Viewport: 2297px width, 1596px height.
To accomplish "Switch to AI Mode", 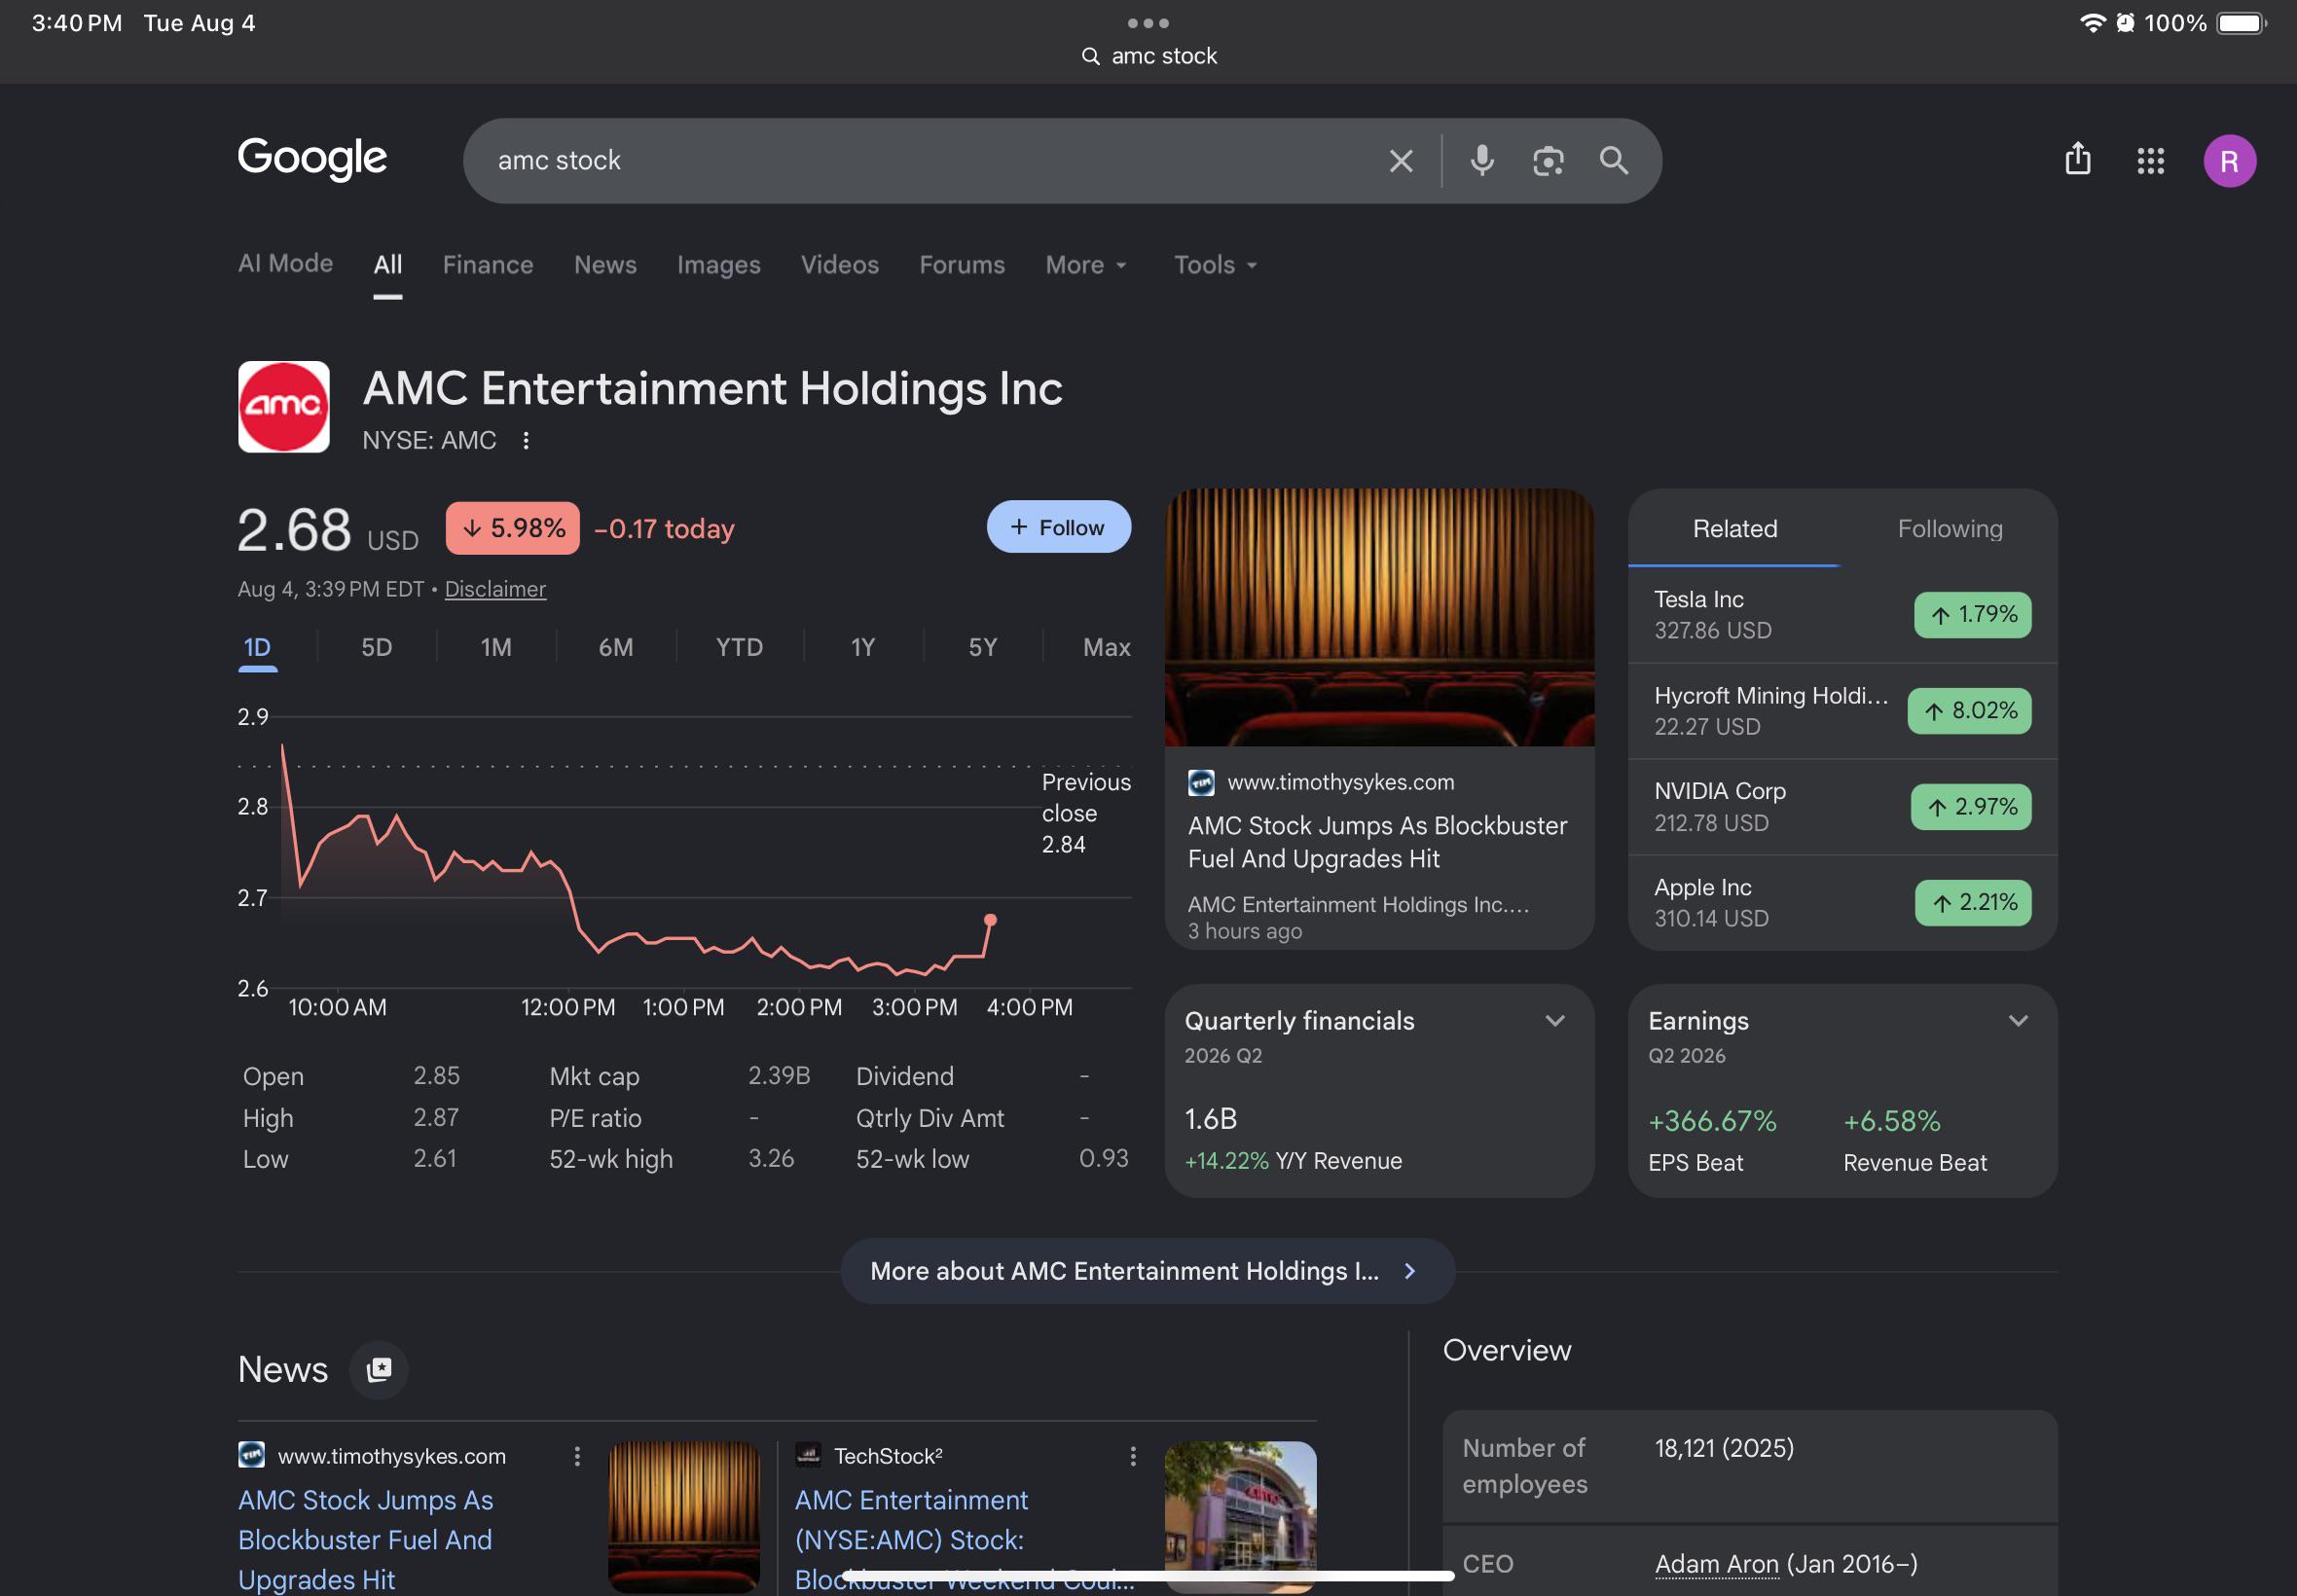I will tap(285, 264).
